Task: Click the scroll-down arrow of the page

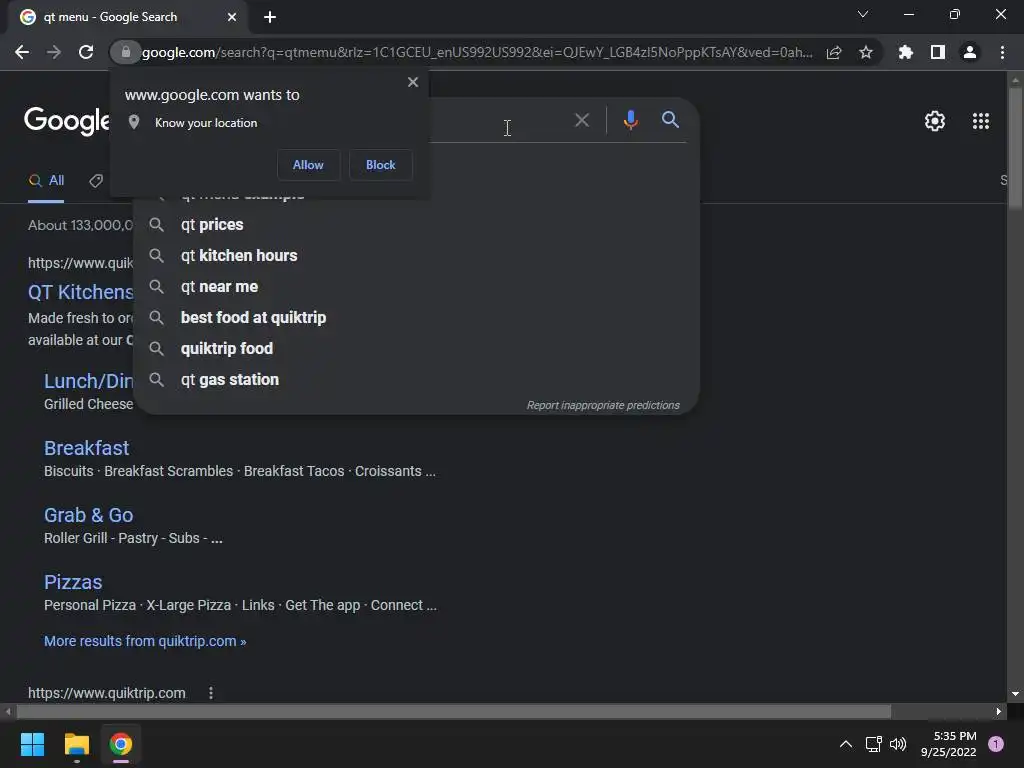Action: [x=1015, y=694]
